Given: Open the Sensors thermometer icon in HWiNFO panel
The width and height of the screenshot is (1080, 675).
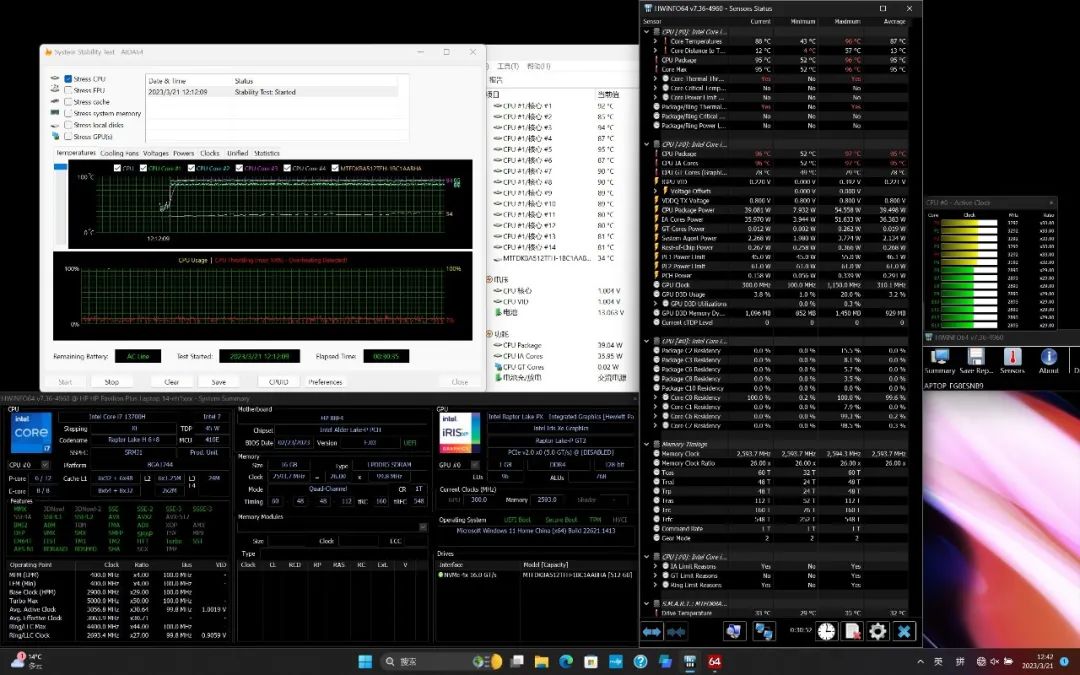Looking at the screenshot, I should click(1012, 359).
